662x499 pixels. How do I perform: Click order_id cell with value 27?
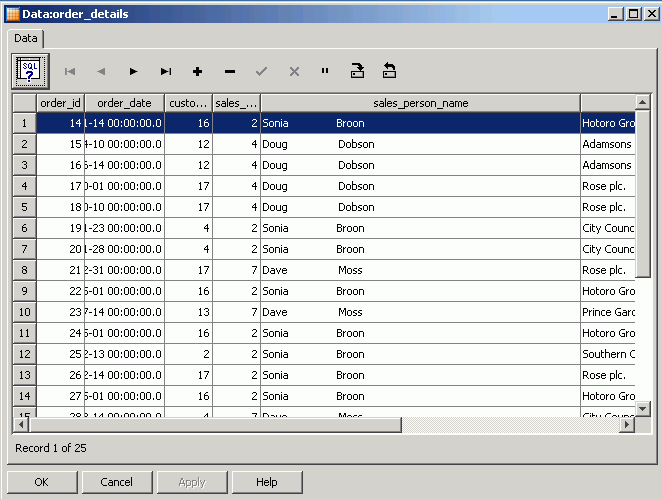(60, 396)
